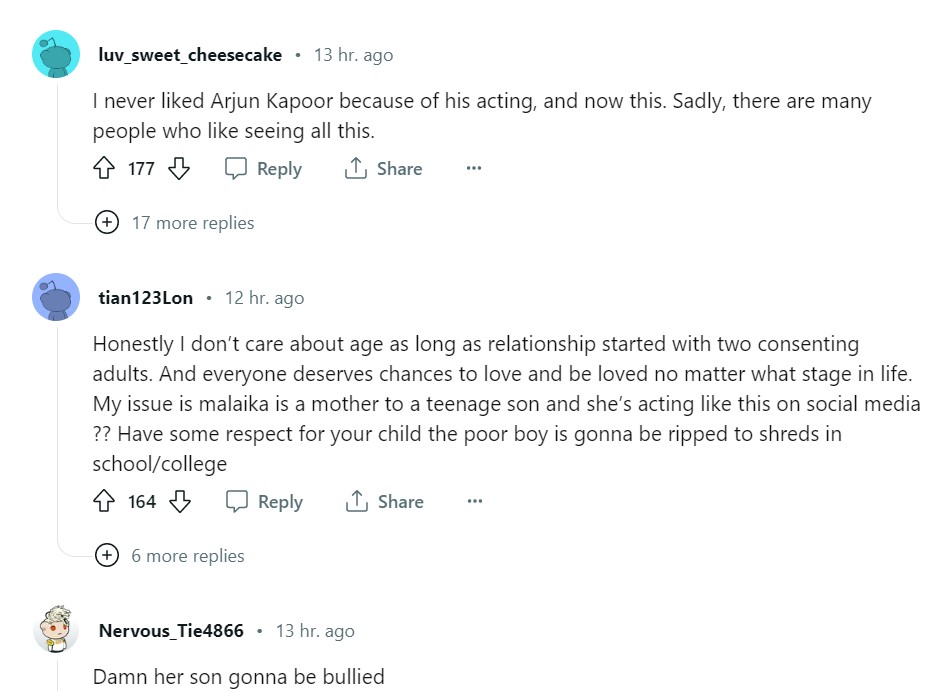Click tian123Lon's avatar icon
The width and height of the screenshot is (940, 691).
point(56,297)
